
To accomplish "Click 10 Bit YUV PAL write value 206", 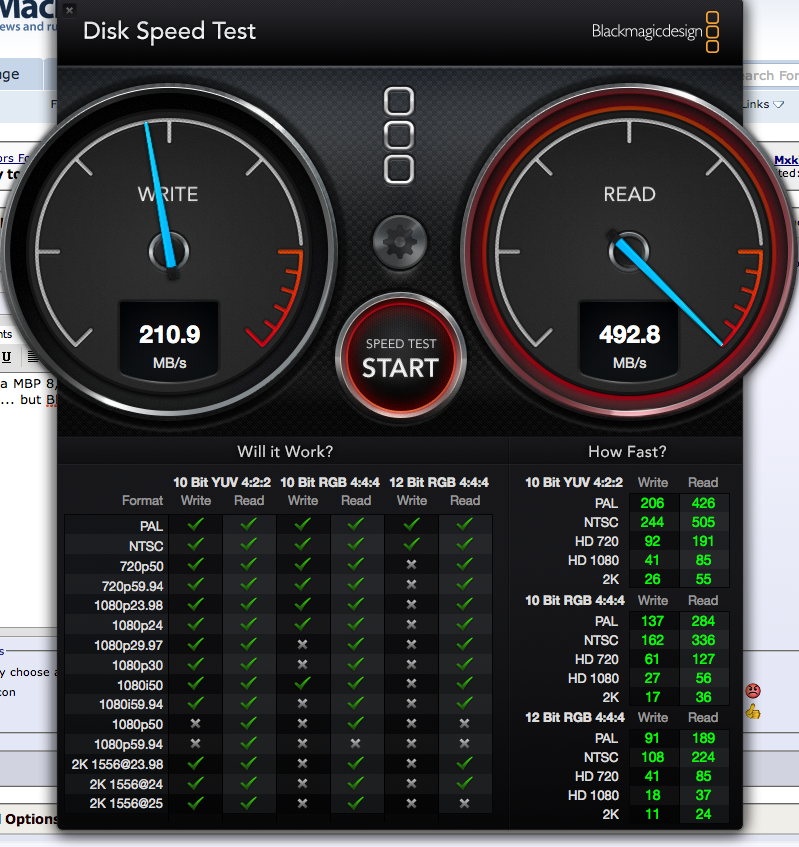I will (x=652, y=503).
